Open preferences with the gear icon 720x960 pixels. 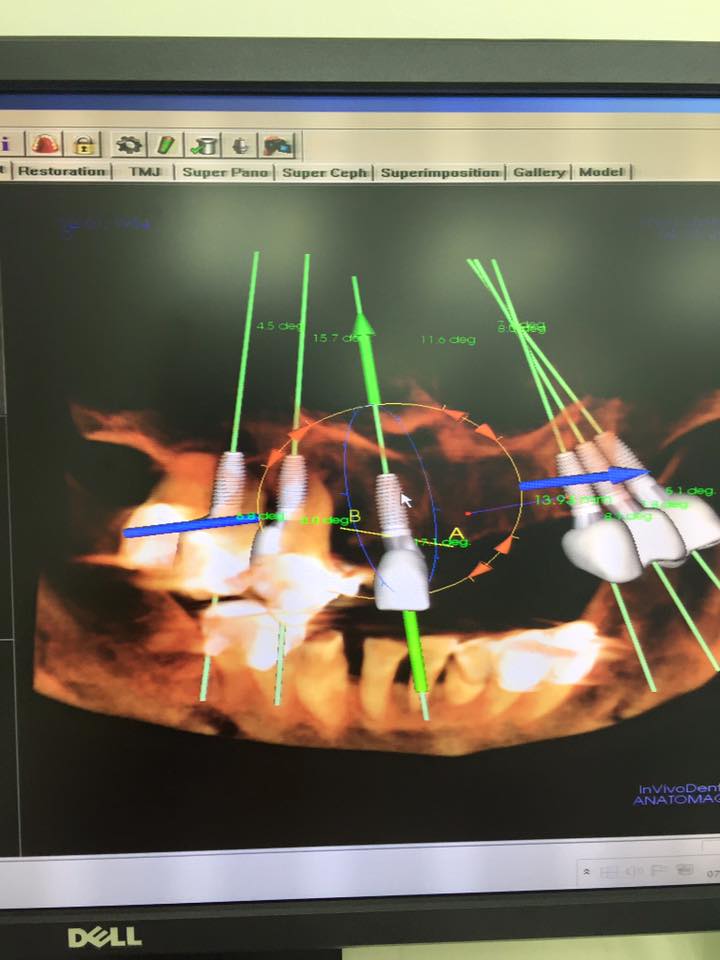[x=129, y=145]
